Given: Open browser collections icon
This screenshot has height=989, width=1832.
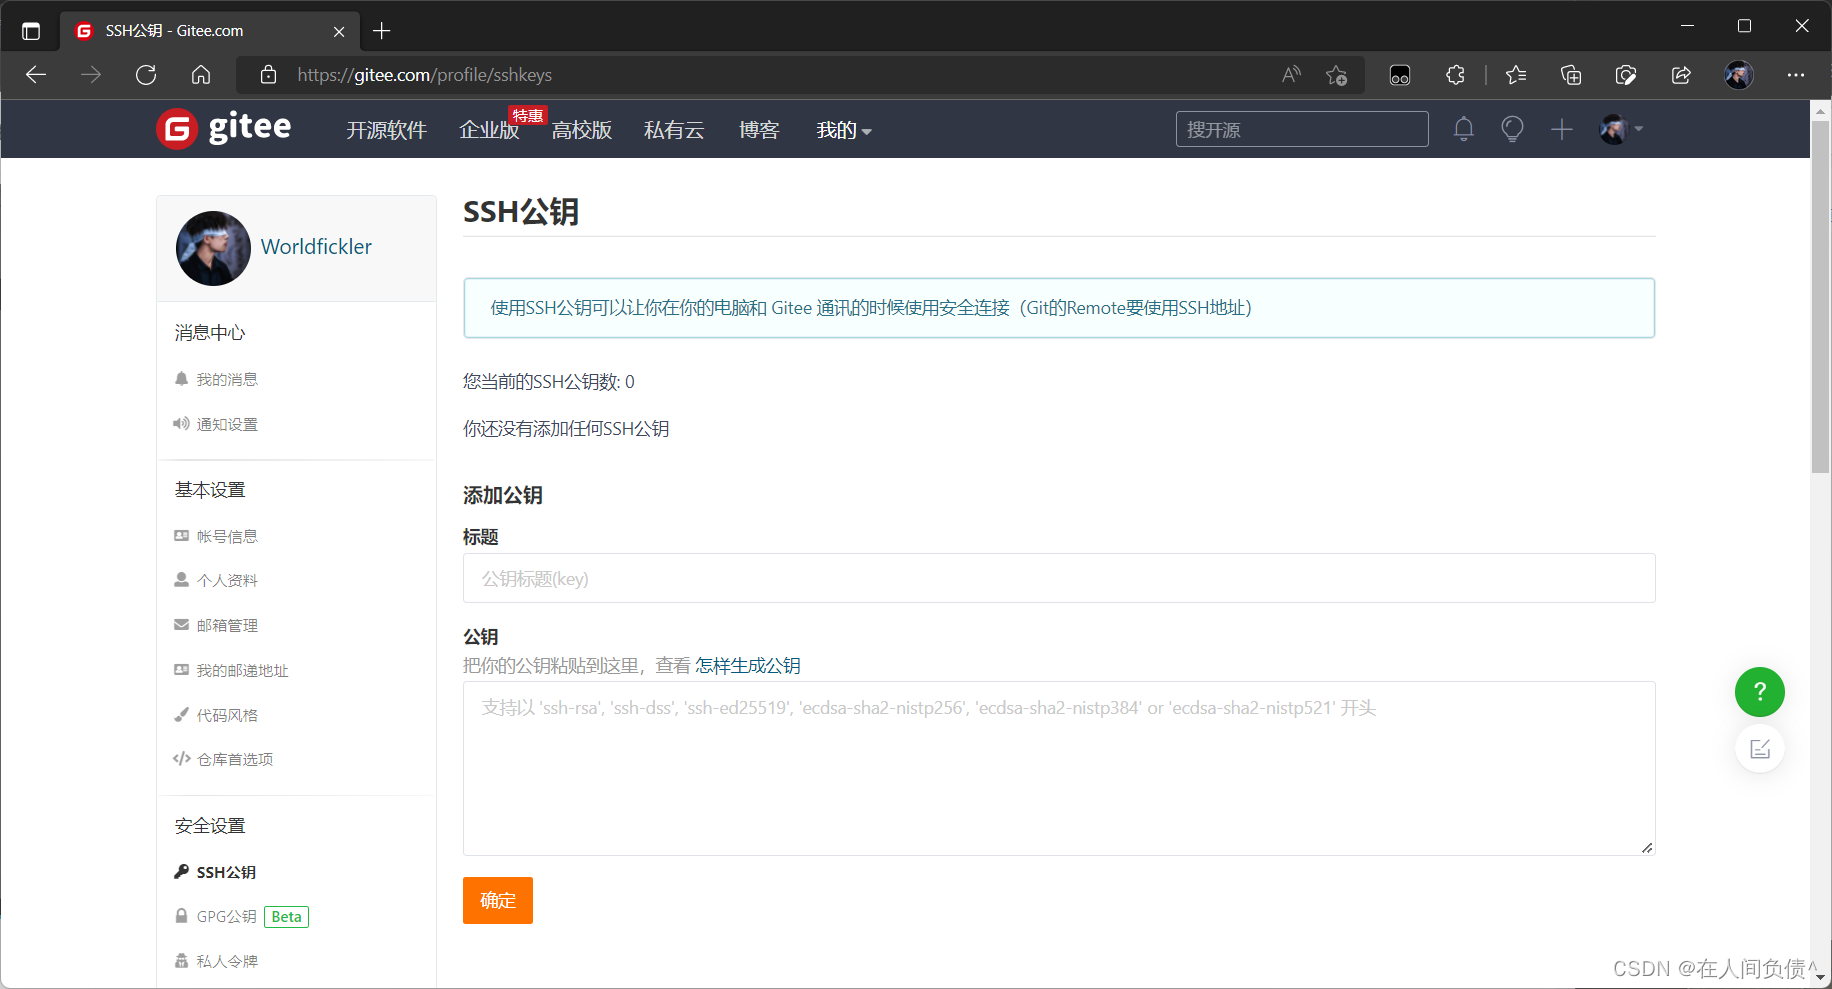Looking at the screenshot, I should tap(1571, 75).
